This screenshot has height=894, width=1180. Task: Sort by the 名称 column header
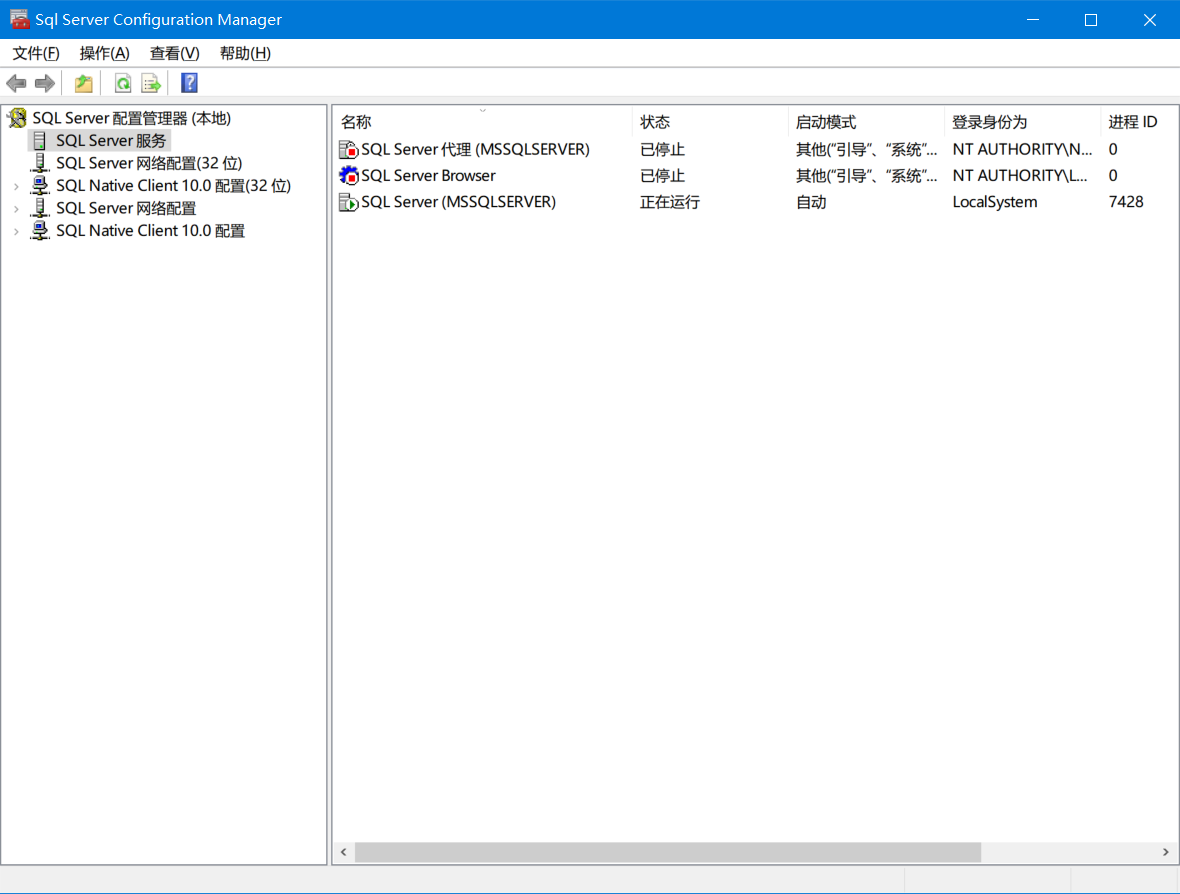pos(356,122)
